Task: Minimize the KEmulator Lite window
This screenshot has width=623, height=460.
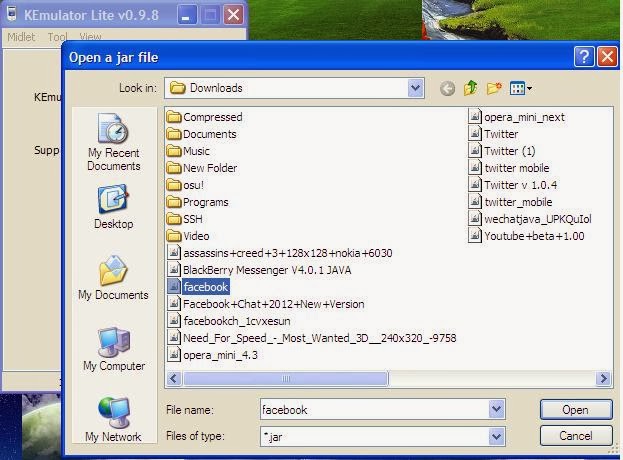Action: point(185,15)
